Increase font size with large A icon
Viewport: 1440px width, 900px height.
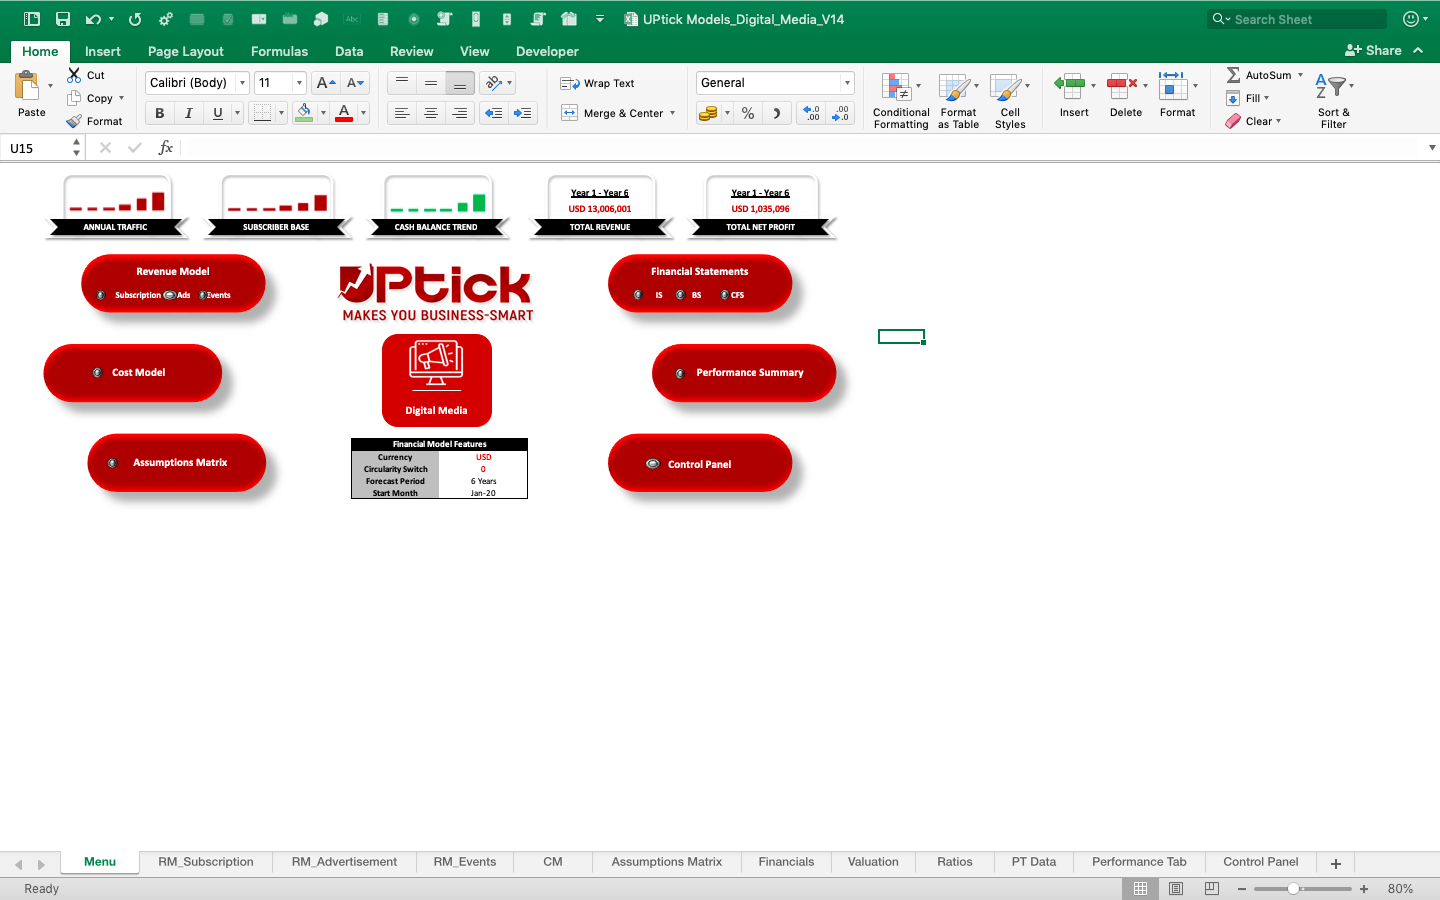[x=326, y=83]
